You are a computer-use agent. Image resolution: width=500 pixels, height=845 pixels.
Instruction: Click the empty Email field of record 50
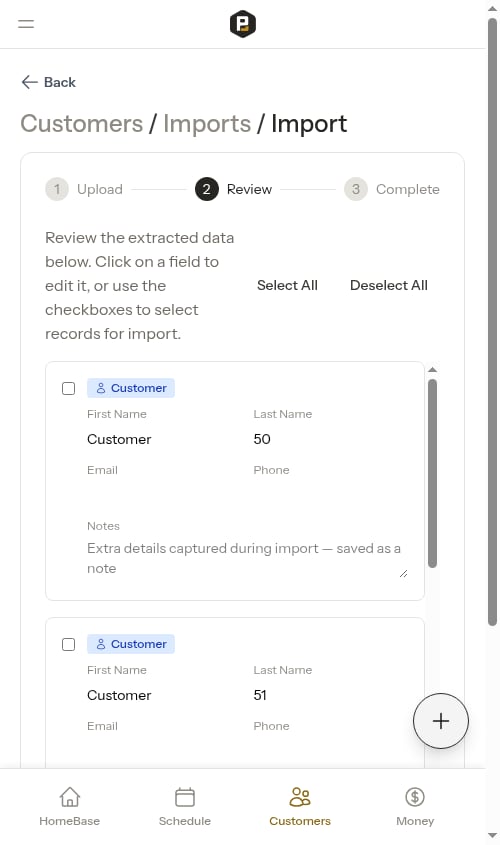(164, 495)
